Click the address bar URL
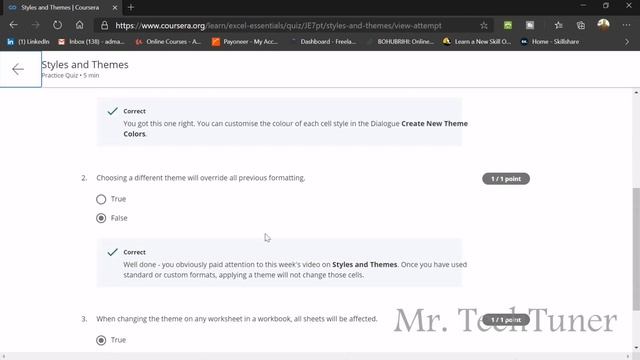The height and width of the screenshot is (360, 640). 278,26
